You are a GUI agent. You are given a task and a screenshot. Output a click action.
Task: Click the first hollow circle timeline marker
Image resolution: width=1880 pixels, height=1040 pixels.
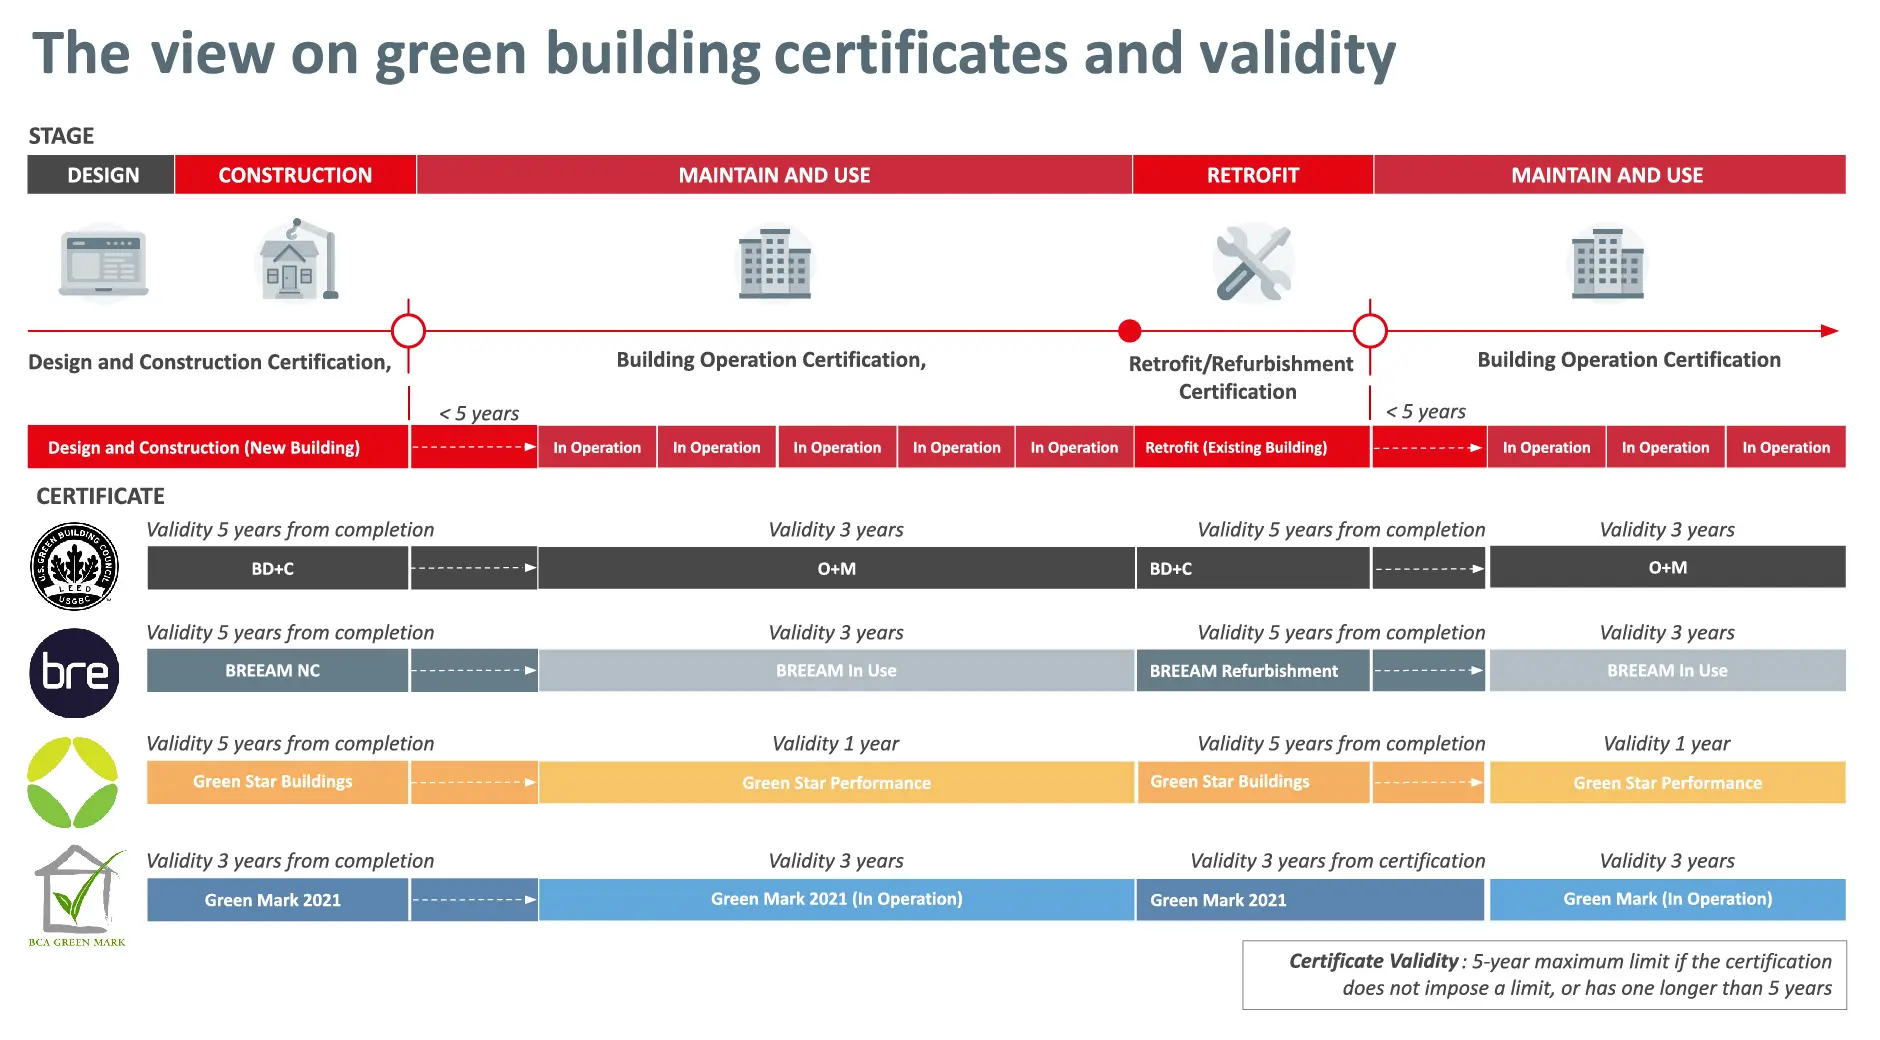[408, 331]
